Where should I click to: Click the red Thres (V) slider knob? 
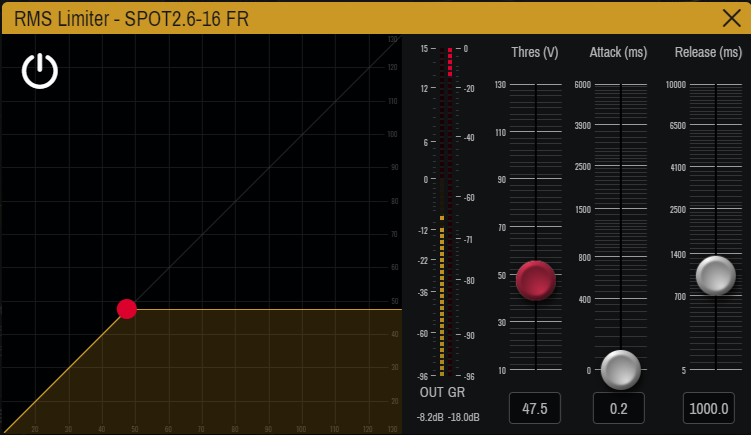pos(535,280)
